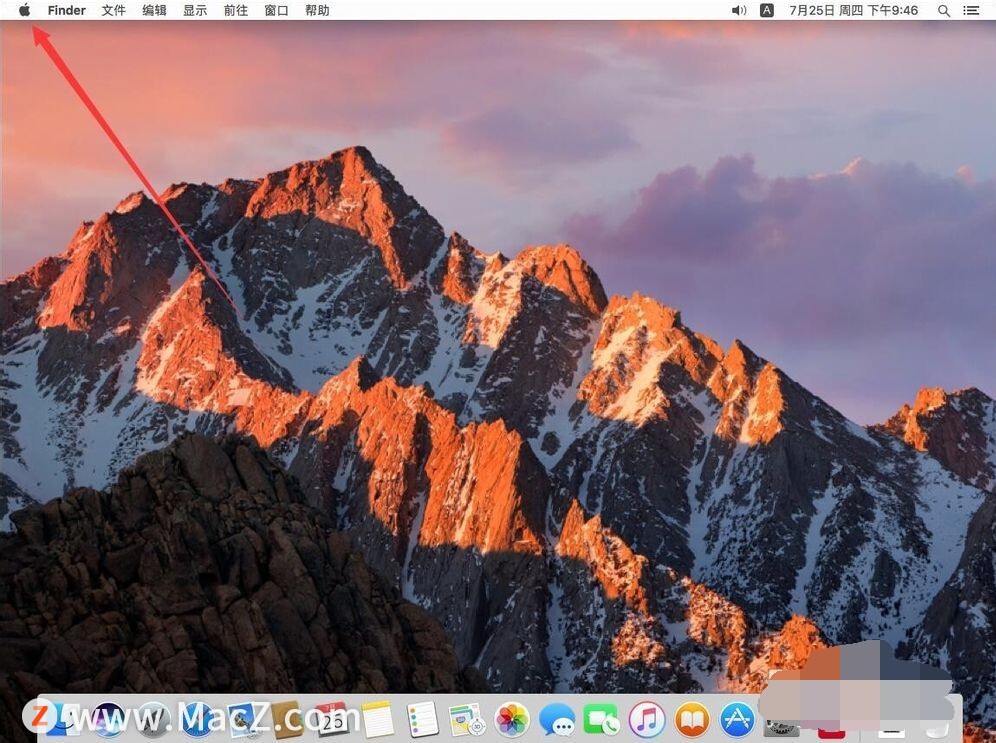Open Messages from the Dock

tap(557, 719)
